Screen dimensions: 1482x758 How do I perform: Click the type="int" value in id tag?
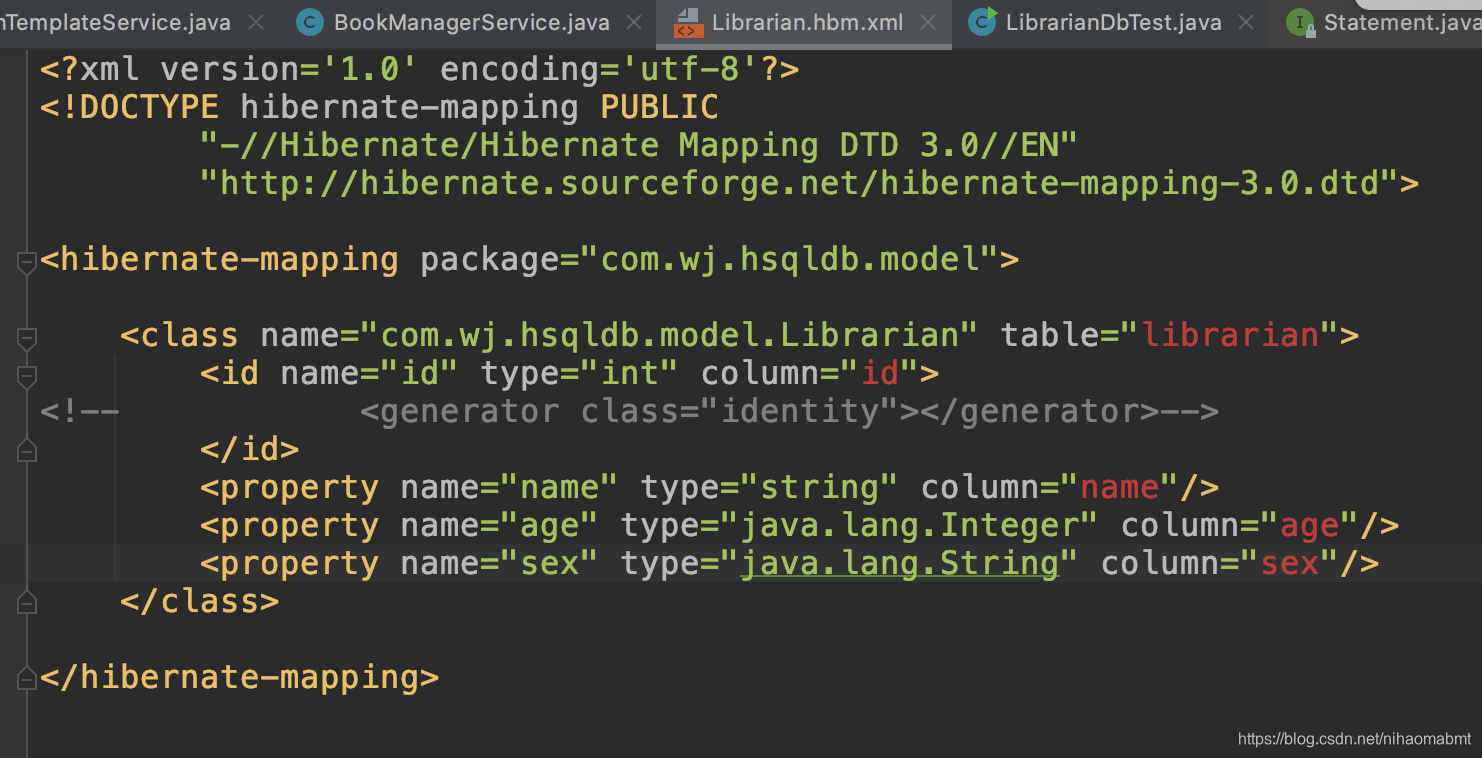coord(629,373)
